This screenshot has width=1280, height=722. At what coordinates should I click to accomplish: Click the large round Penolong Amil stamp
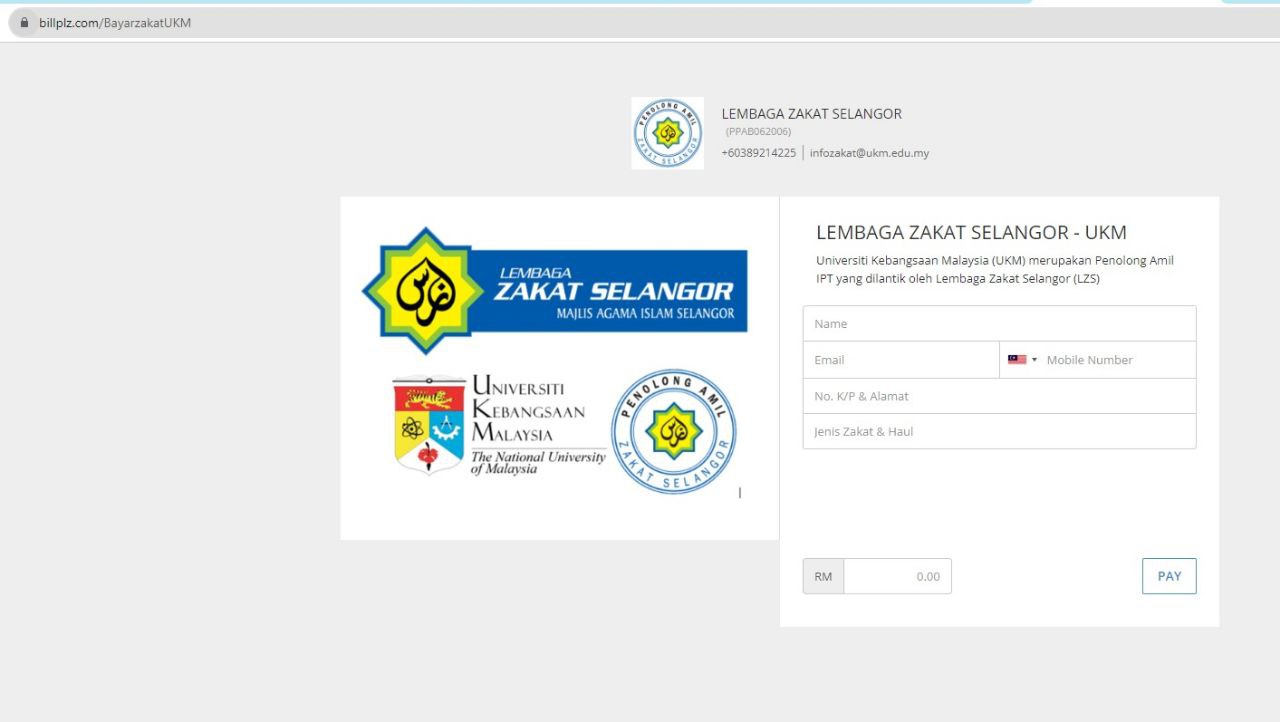(x=673, y=432)
